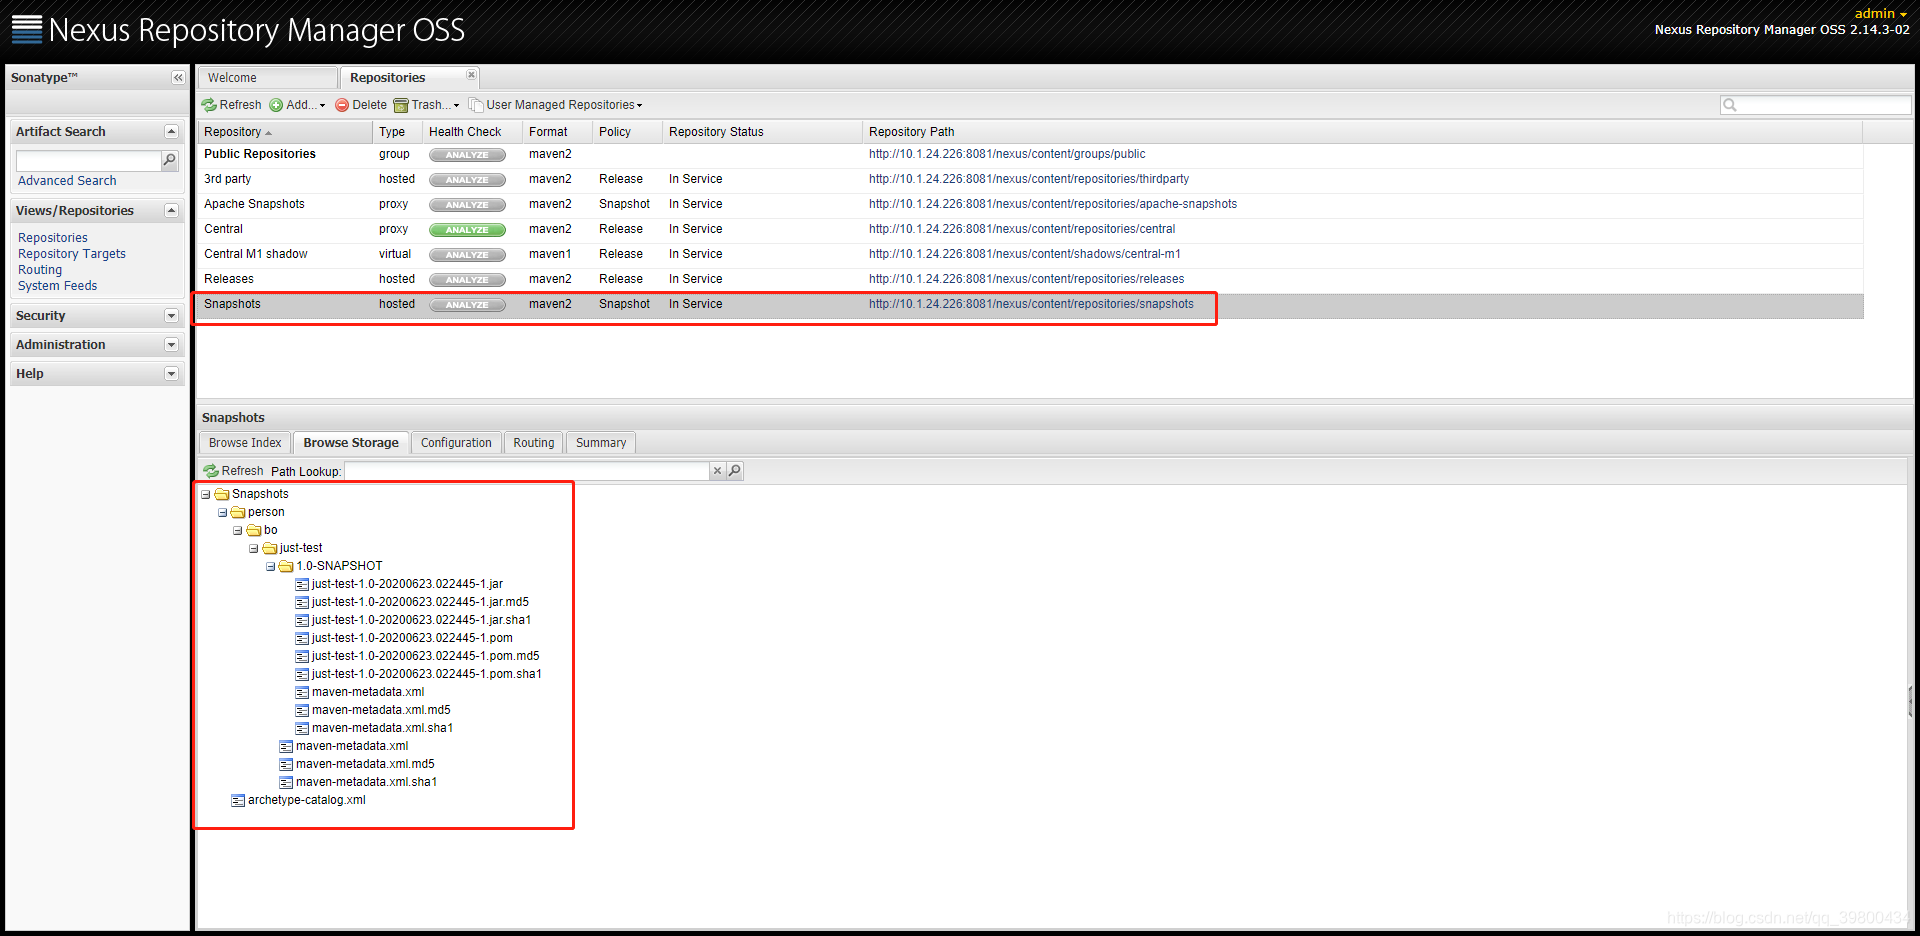Expand the Security panel
The height and width of the screenshot is (936, 1920).
tap(171, 316)
